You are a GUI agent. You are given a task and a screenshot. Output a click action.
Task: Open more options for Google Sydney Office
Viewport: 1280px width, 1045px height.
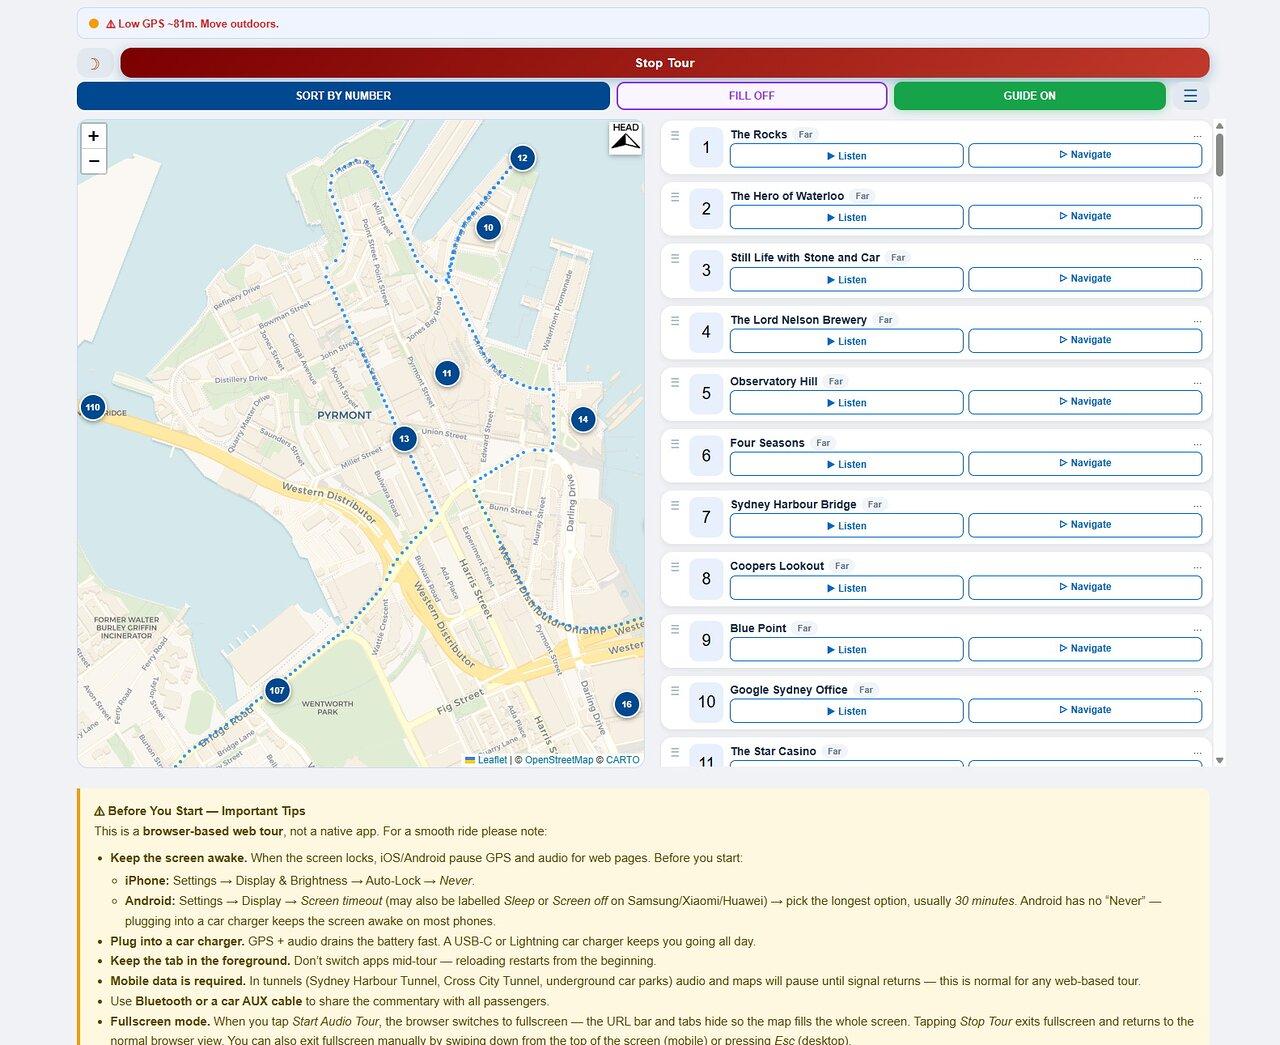click(x=1197, y=690)
